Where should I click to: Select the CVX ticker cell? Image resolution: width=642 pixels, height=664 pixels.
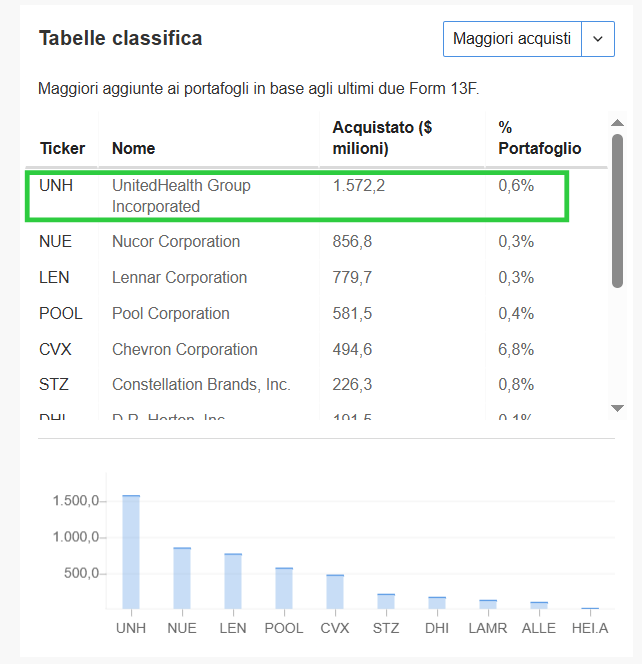[x=55, y=349]
